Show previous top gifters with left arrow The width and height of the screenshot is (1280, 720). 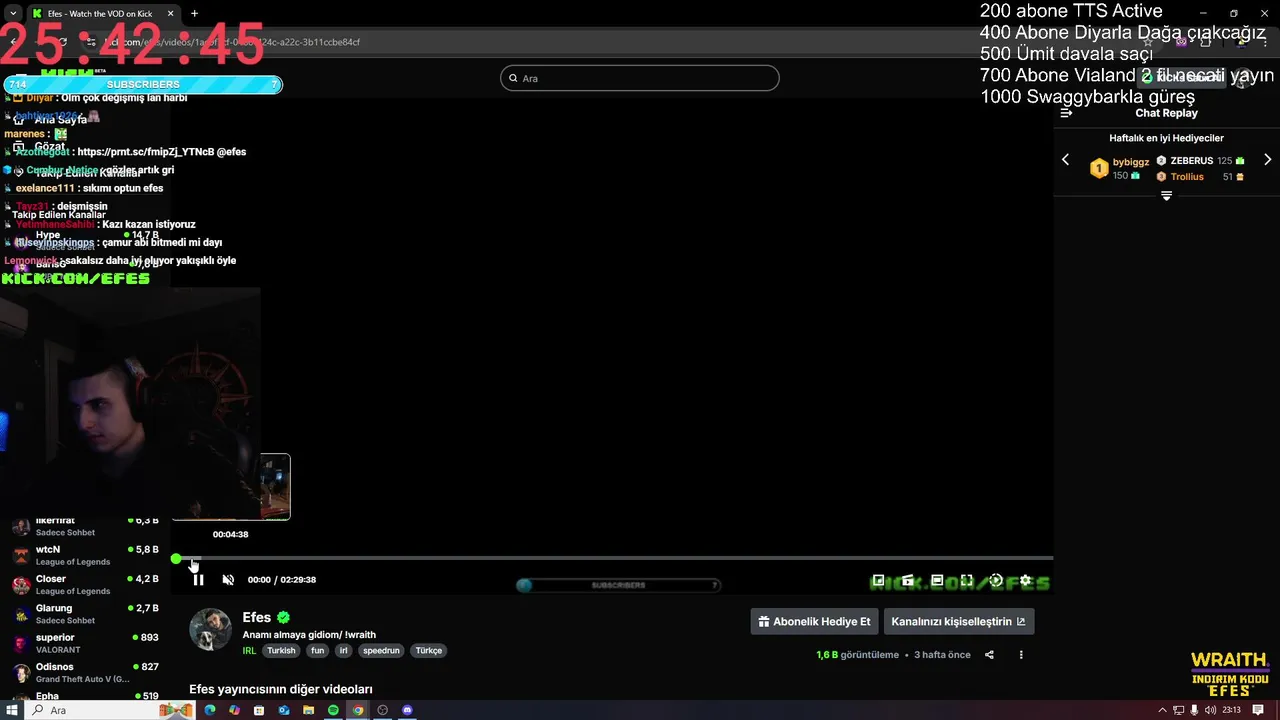coord(1065,160)
